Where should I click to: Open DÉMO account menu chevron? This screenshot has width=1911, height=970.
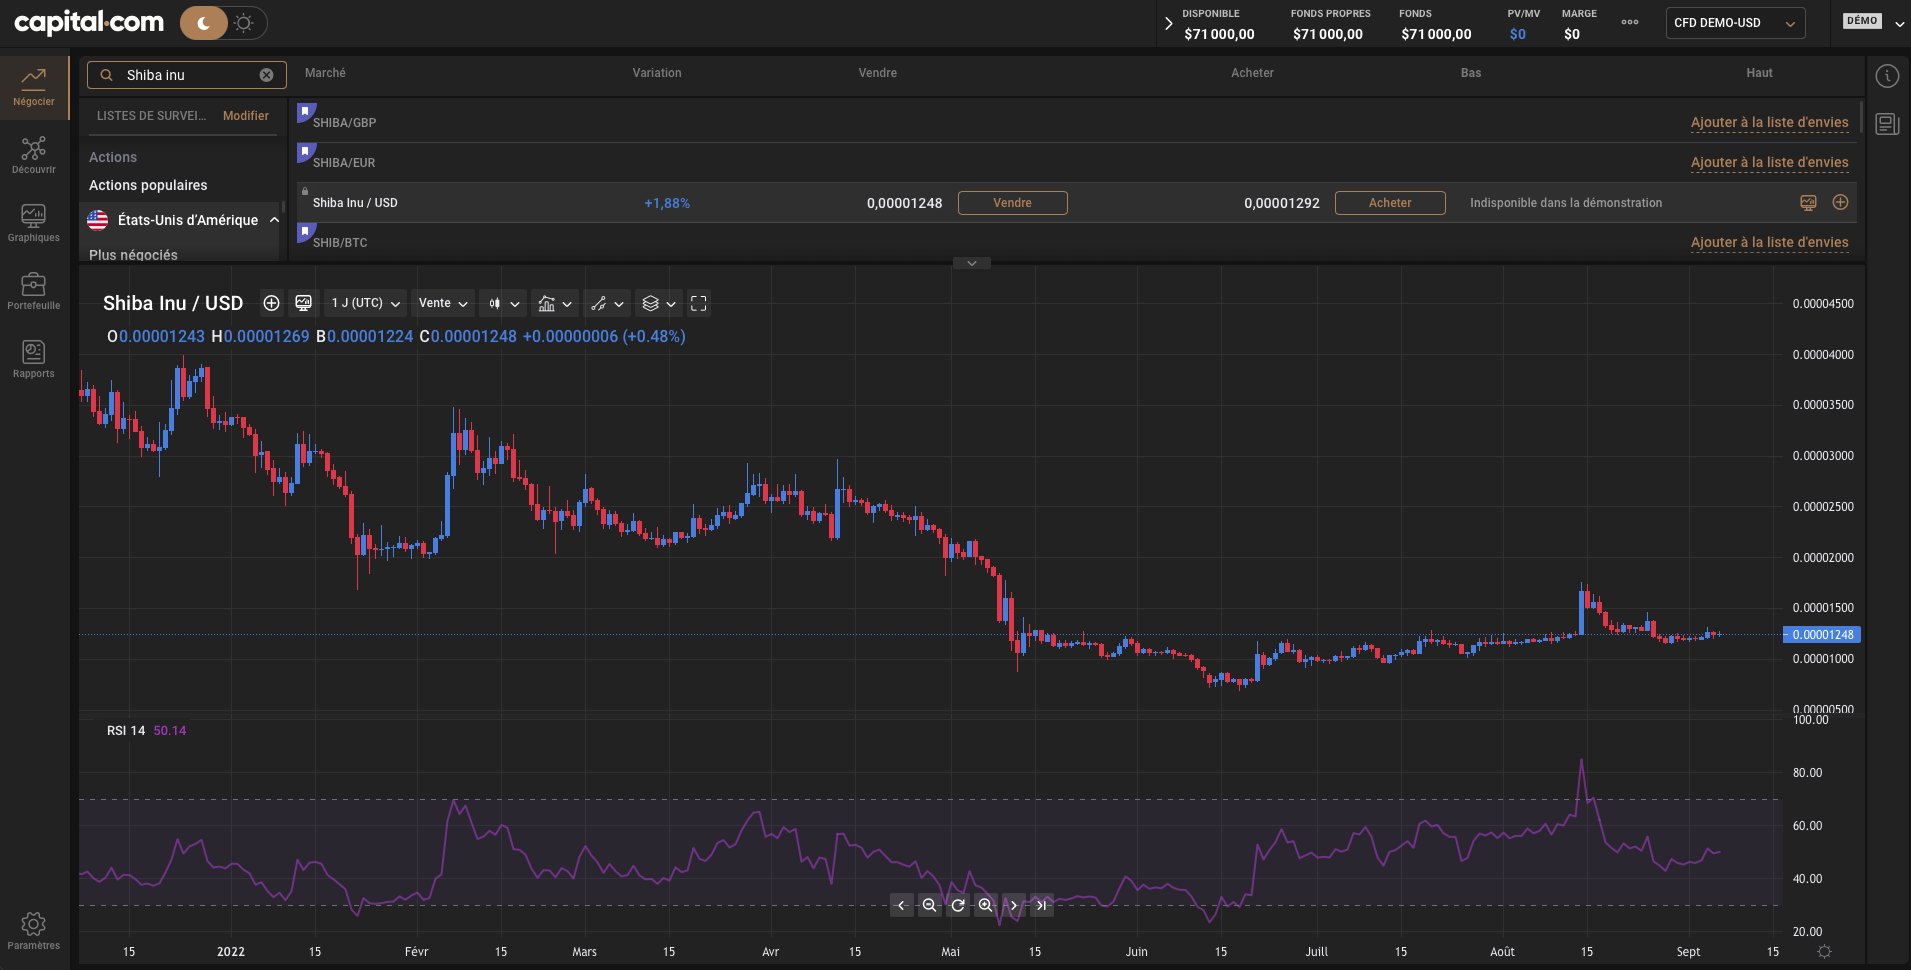pyautogui.click(x=1899, y=23)
